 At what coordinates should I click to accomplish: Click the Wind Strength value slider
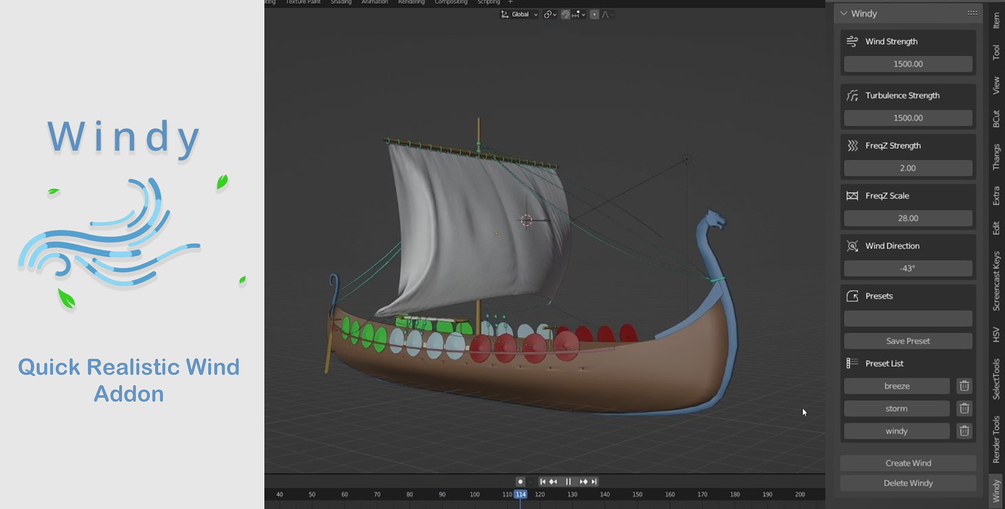[908, 64]
